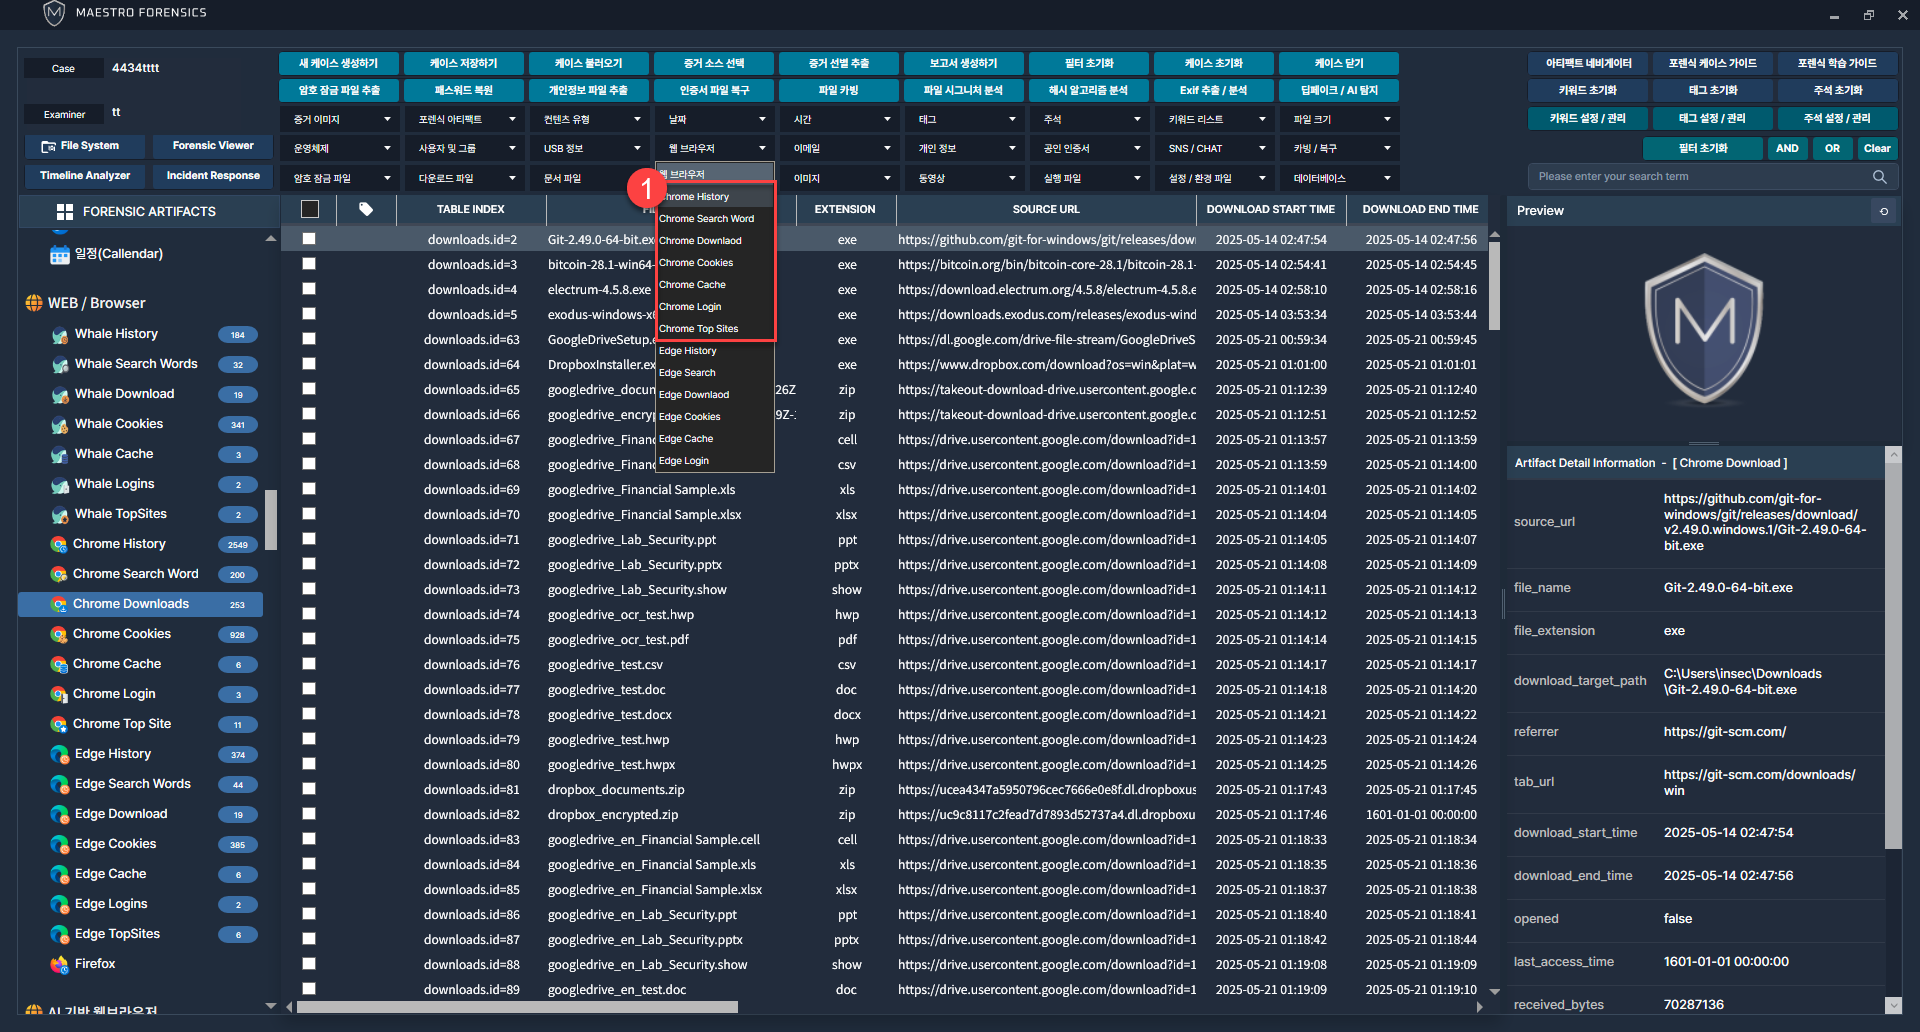Click the tag icon in table header
The height and width of the screenshot is (1032, 1920).
pos(366,209)
